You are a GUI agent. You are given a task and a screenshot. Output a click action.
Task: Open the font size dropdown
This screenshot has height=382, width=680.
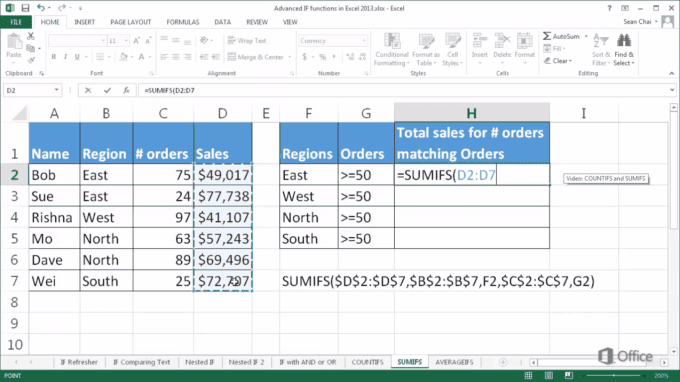(126, 41)
